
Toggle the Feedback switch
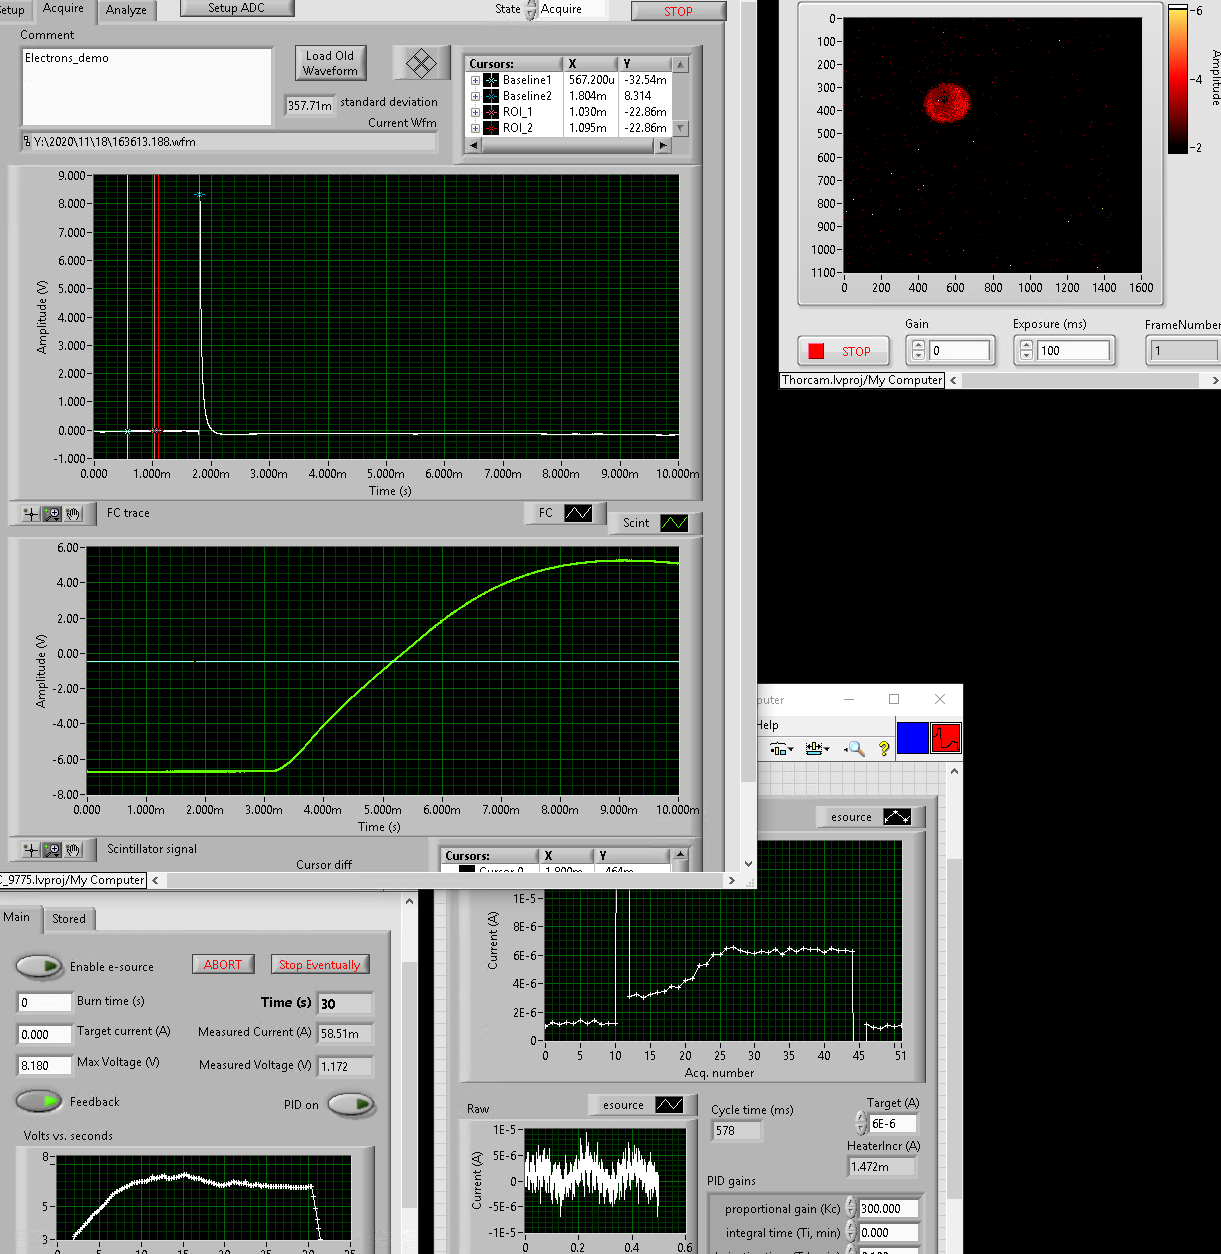click(x=40, y=1101)
